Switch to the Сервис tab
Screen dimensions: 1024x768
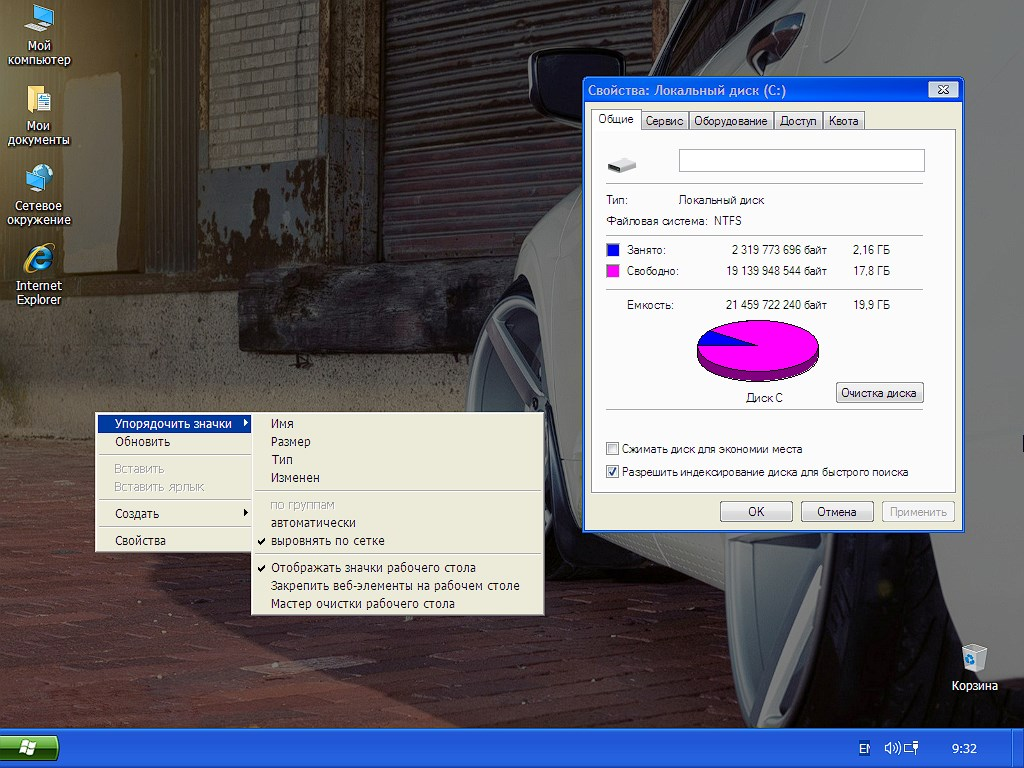point(664,121)
